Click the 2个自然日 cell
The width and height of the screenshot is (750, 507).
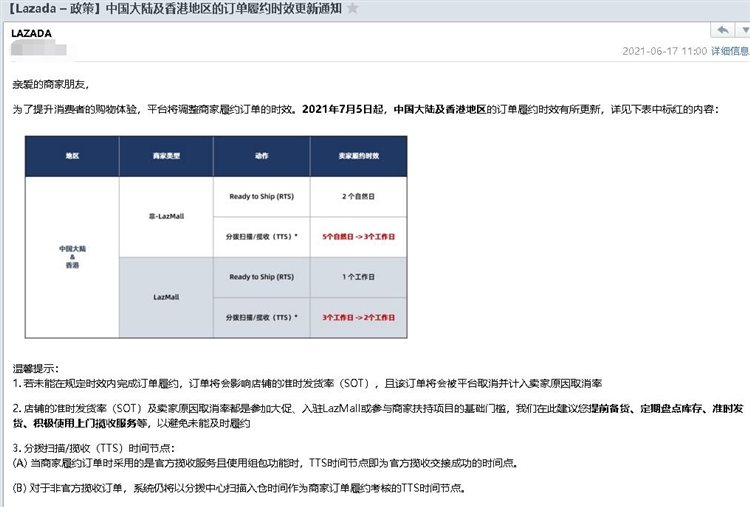359,196
